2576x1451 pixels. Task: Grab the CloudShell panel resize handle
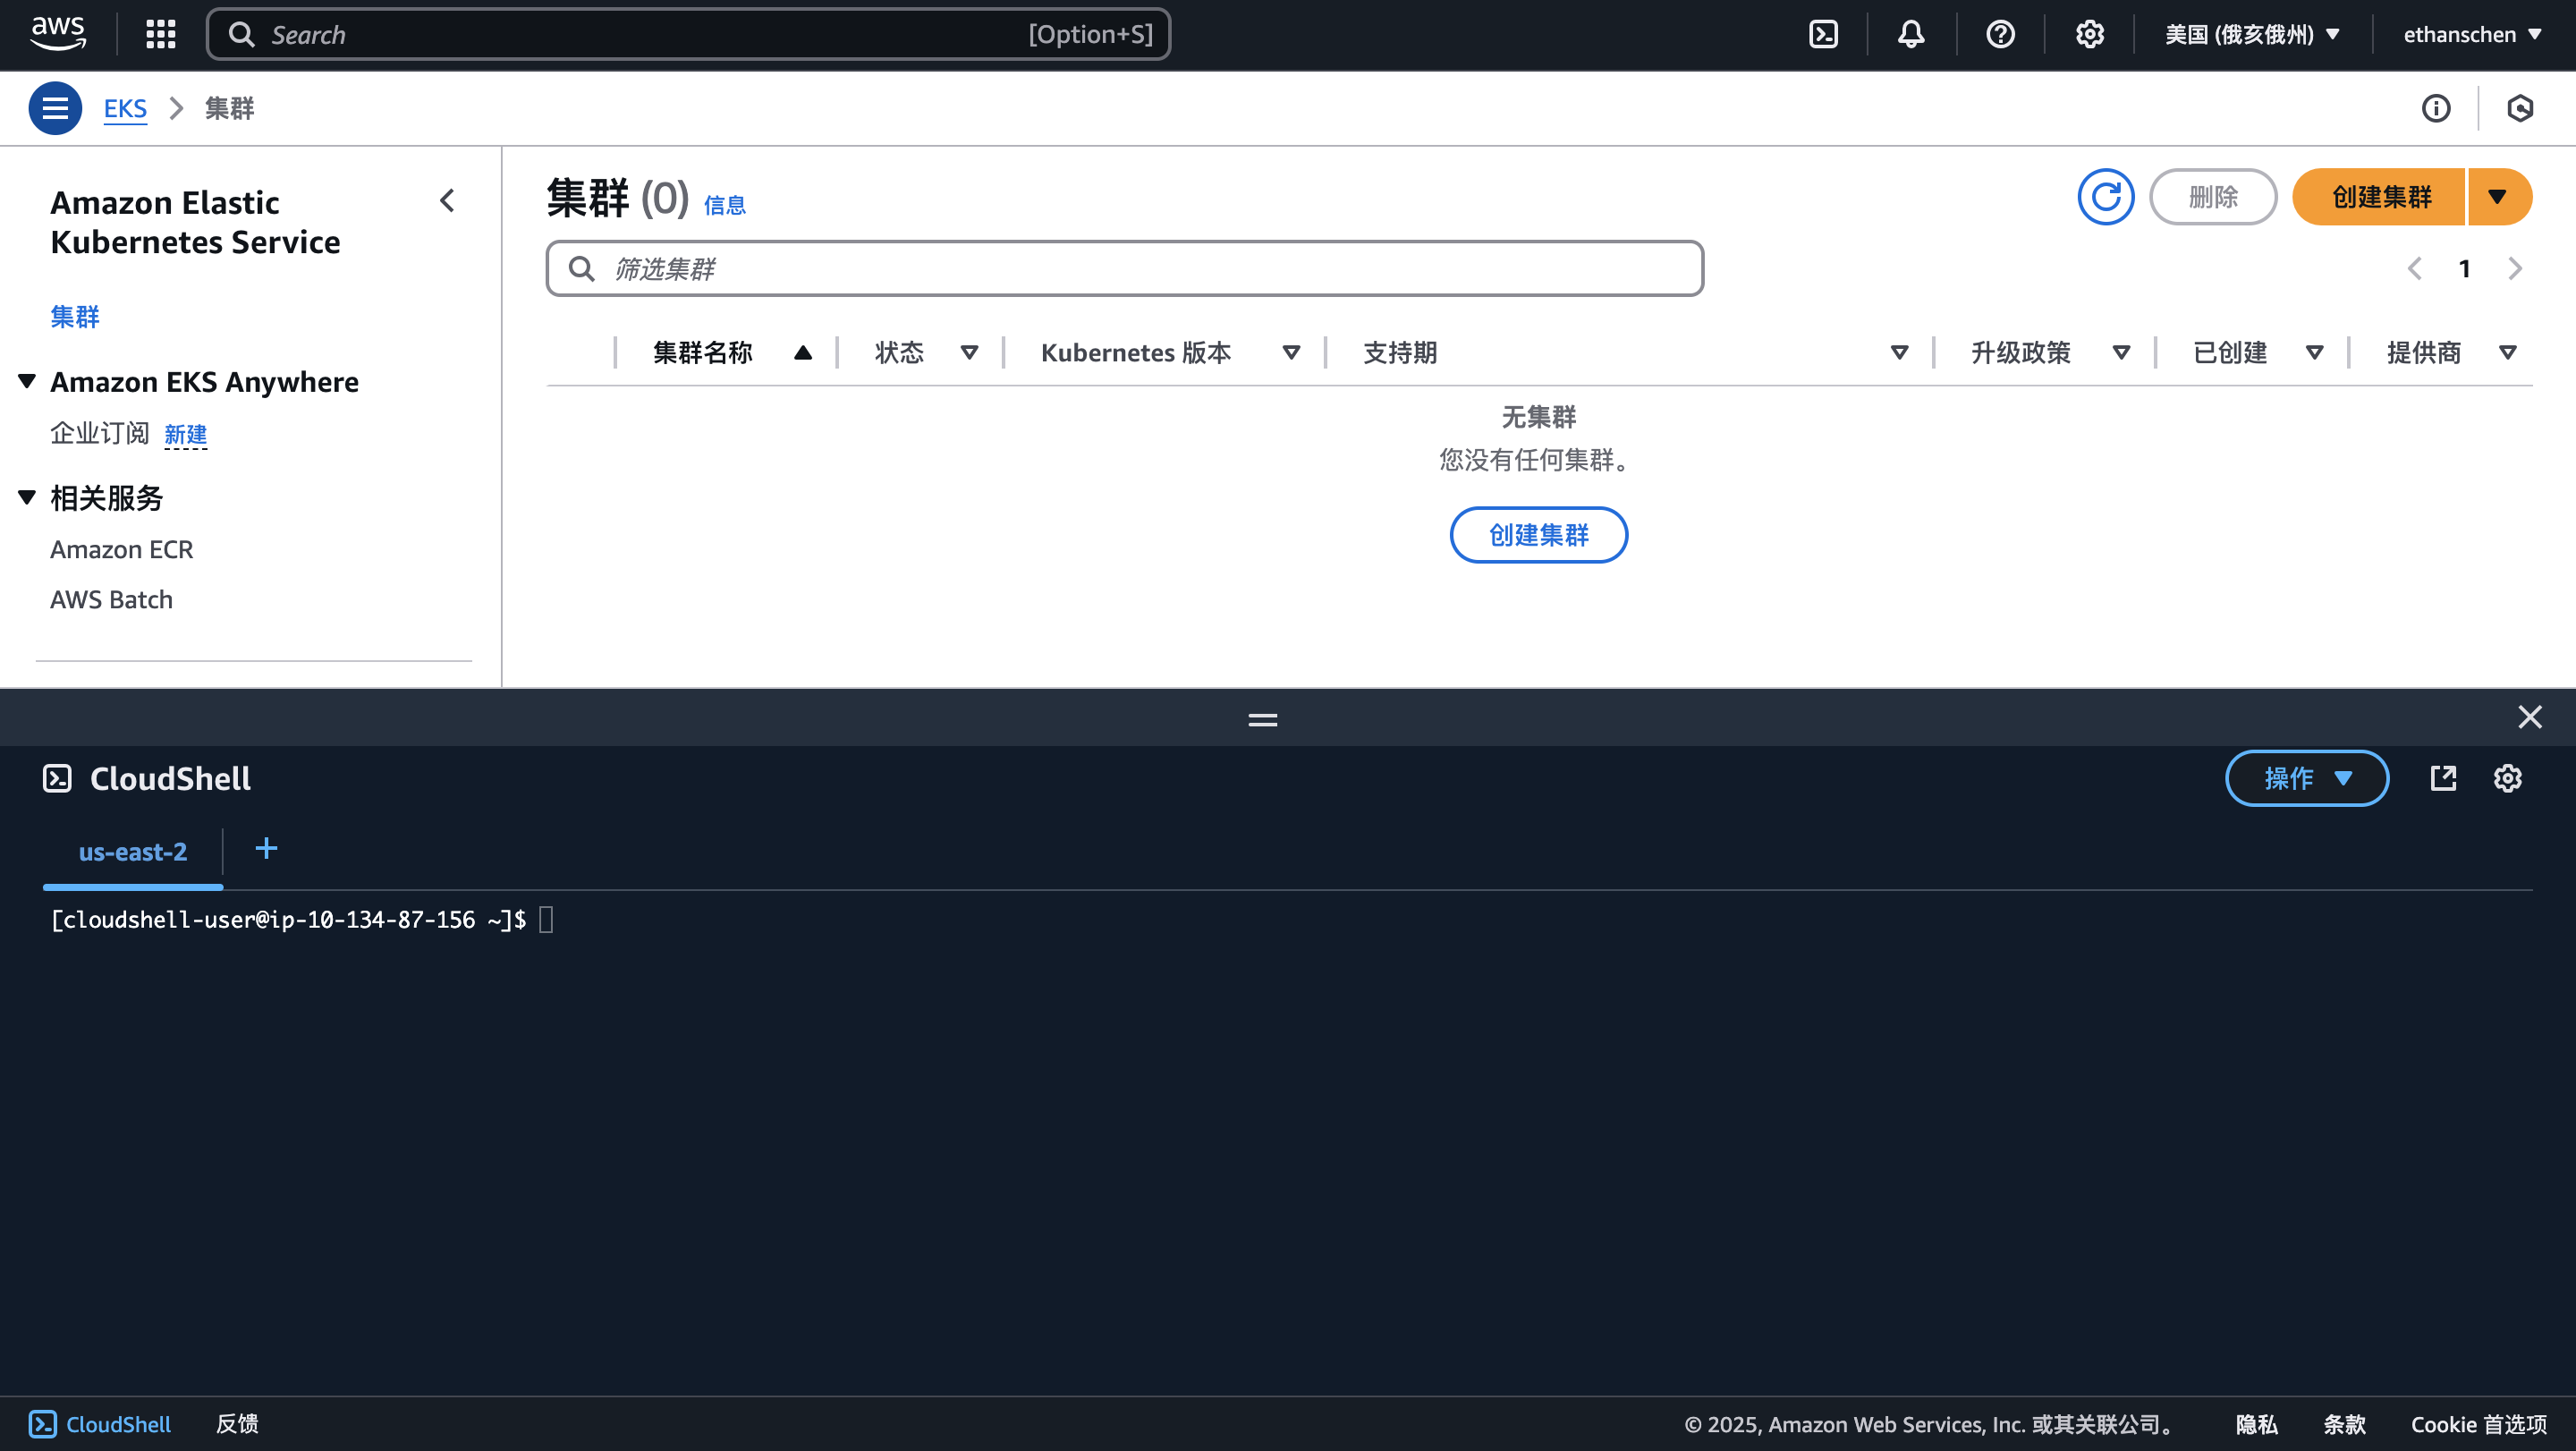(x=1263, y=718)
